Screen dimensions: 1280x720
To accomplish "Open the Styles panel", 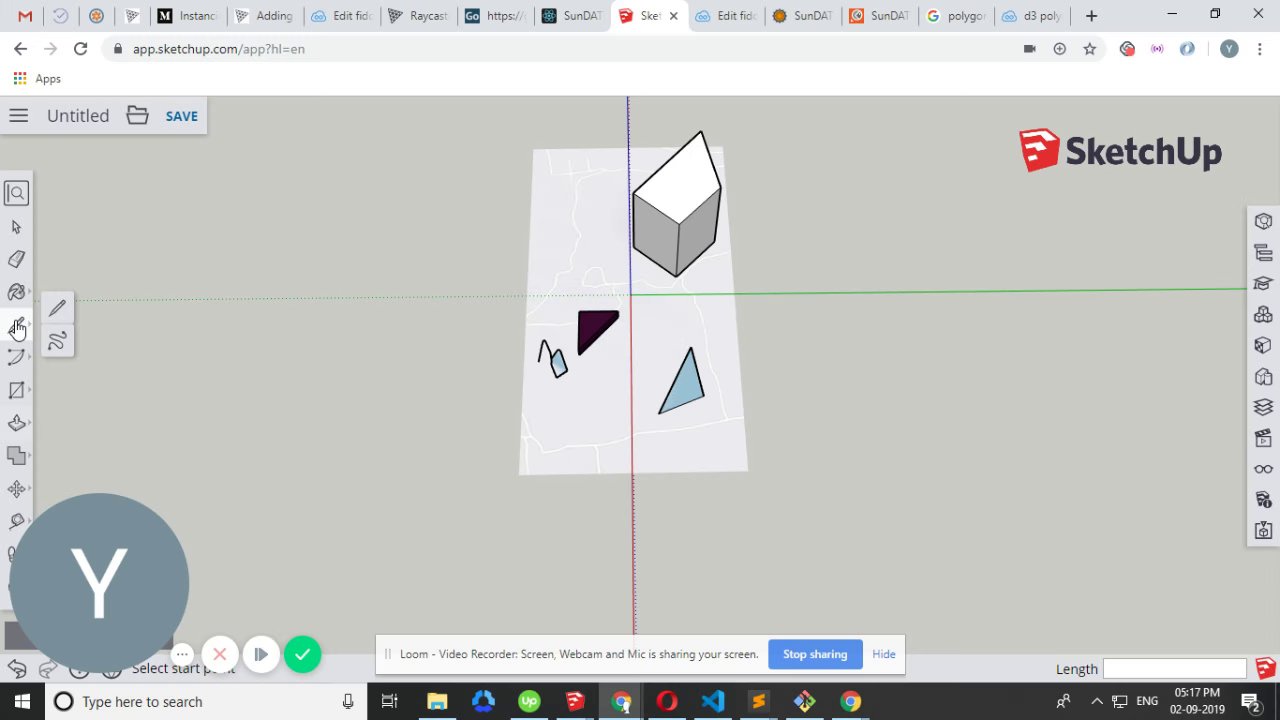I will pos(1263,377).
